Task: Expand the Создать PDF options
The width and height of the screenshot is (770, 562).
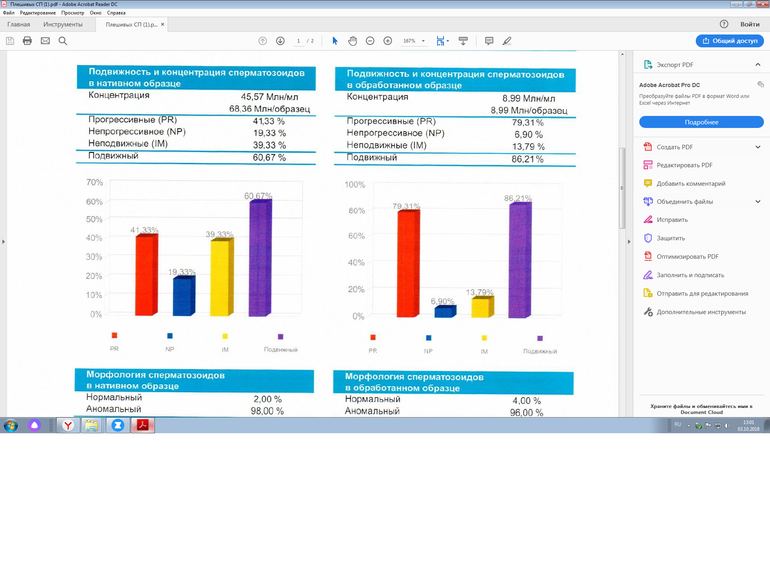Action: [757, 147]
